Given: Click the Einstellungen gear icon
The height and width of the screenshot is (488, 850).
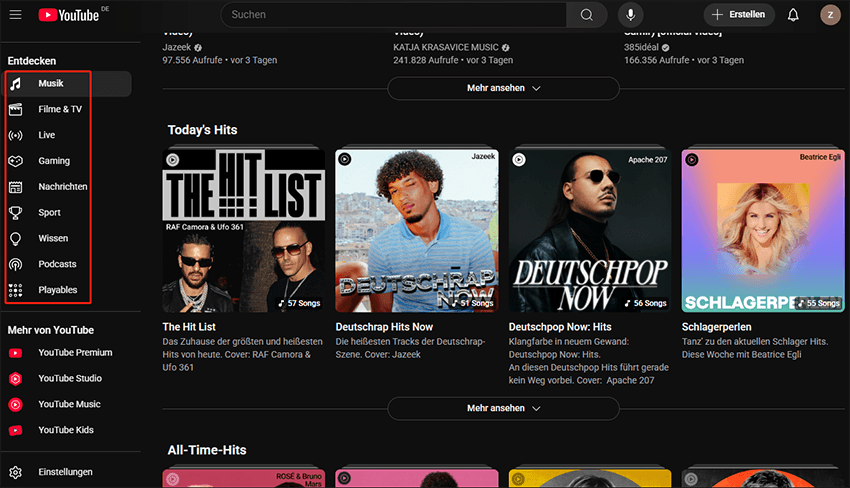Looking at the screenshot, I should [x=16, y=472].
